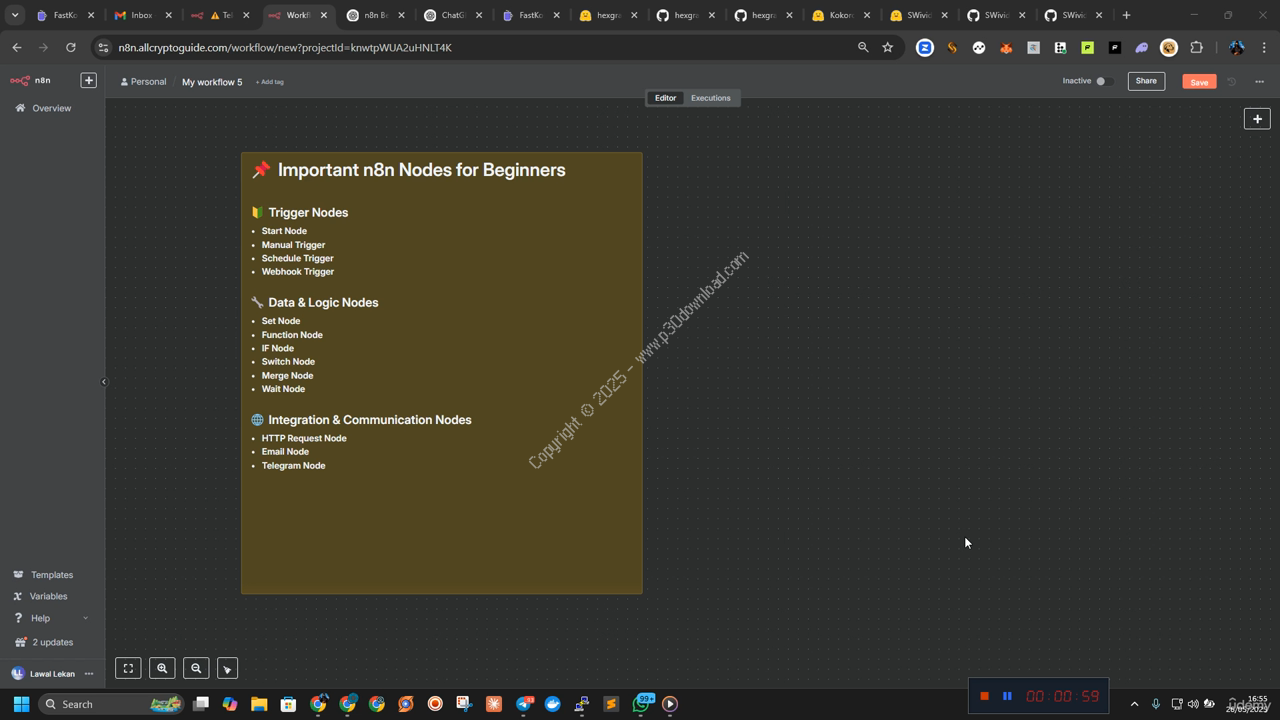Open WhatsApp from the taskbar

coord(641,704)
